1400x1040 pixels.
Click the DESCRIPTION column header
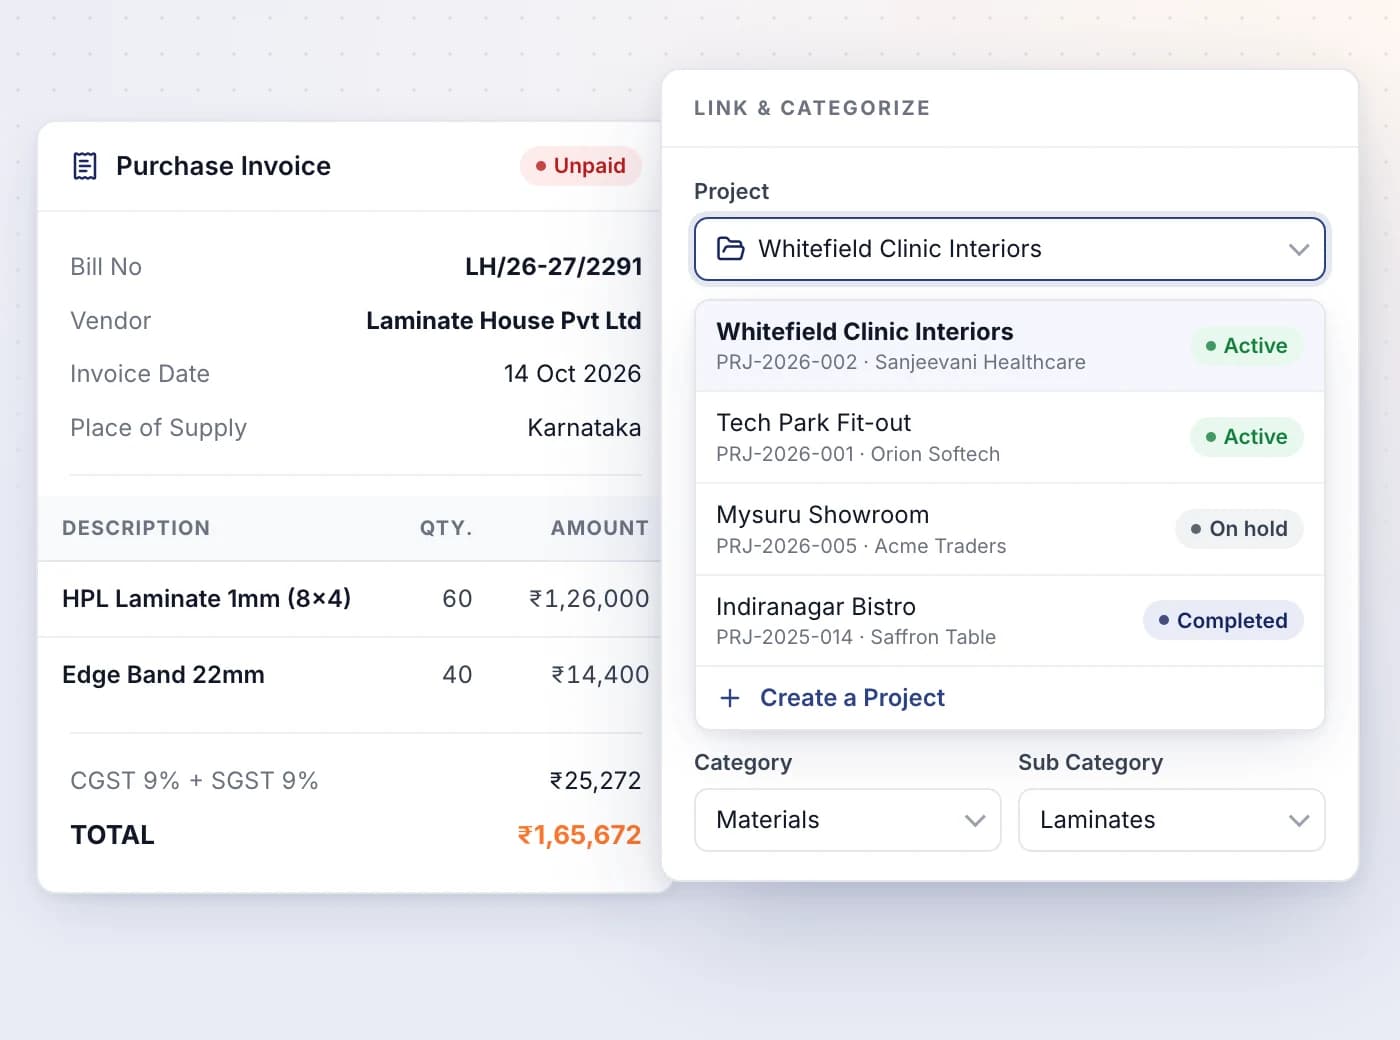coord(136,528)
